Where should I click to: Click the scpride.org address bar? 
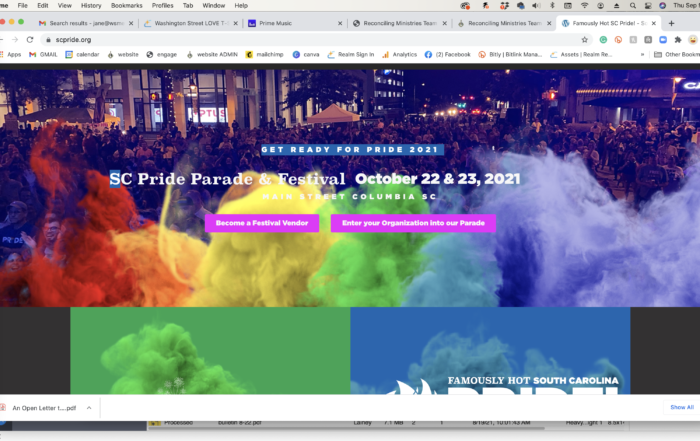click(x=312, y=40)
